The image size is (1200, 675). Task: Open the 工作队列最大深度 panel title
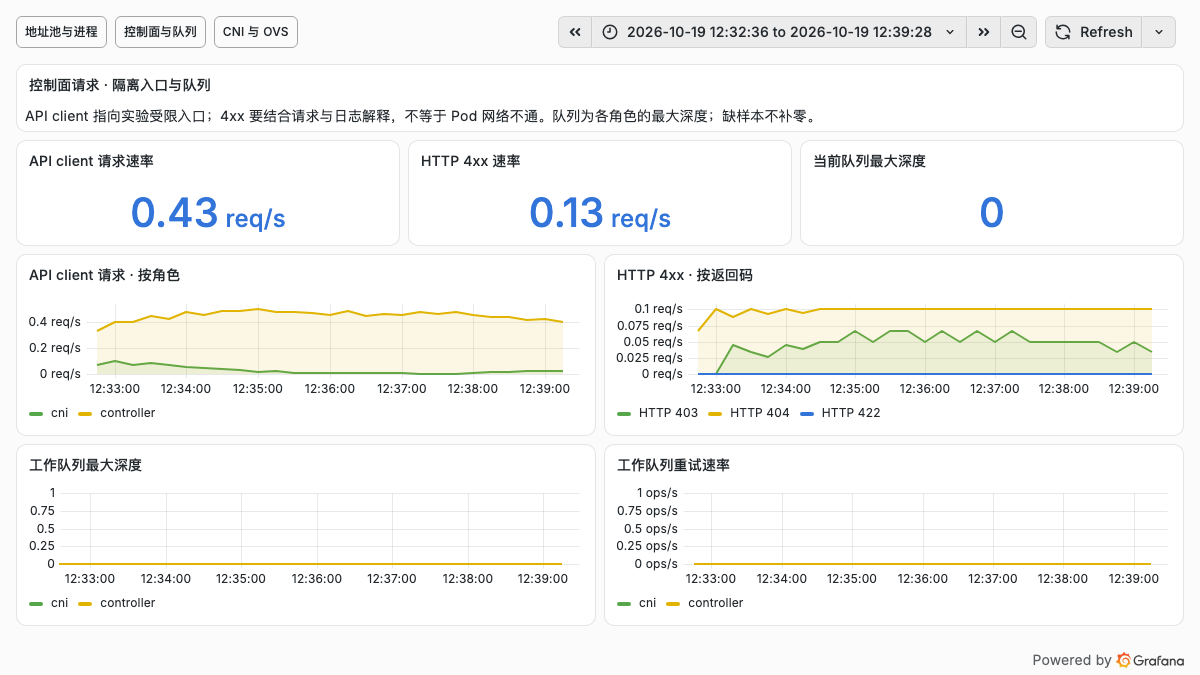(x=85, y=465)
